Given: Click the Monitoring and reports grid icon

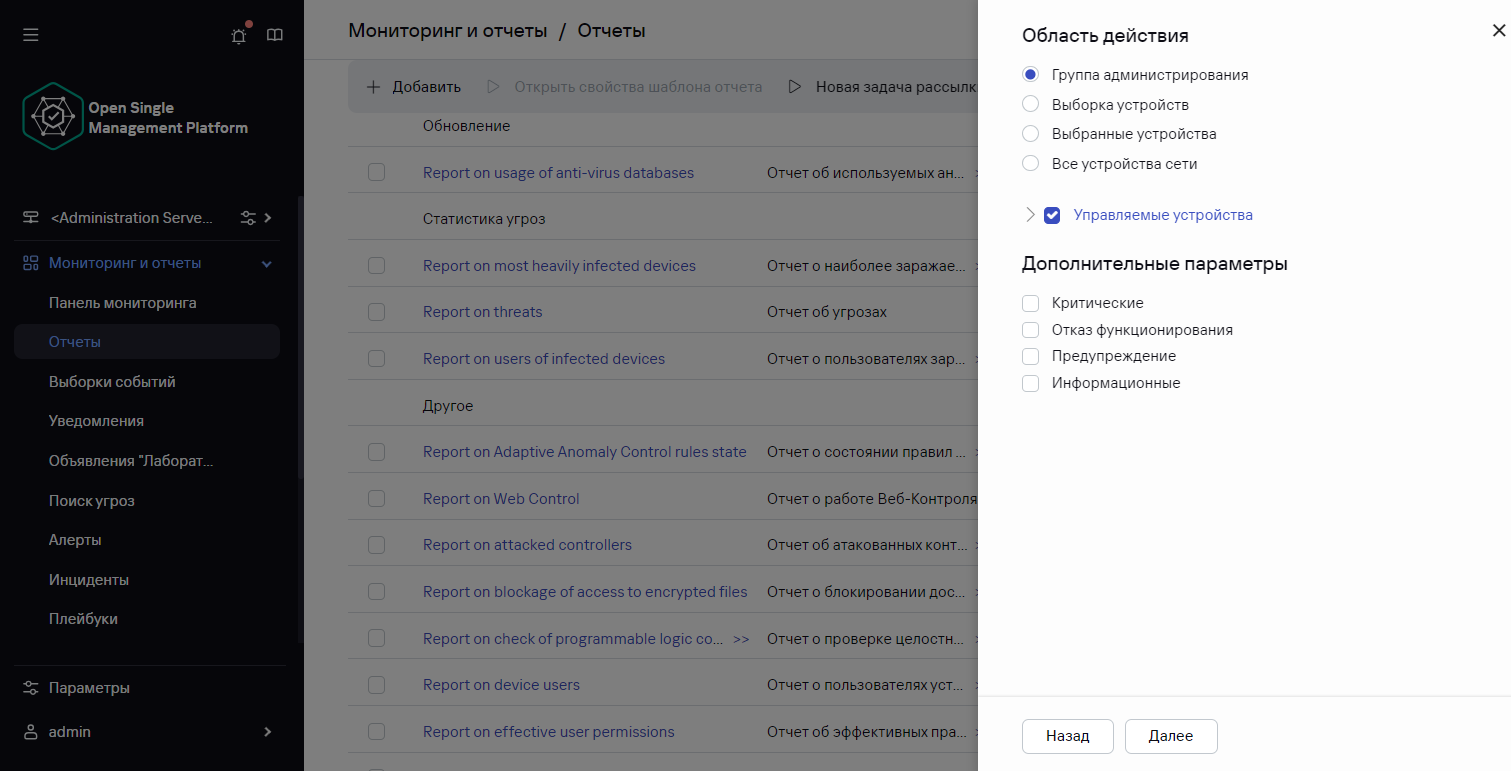Looking at the screenshot, I should pyautogui.click(x=31, y=263).
